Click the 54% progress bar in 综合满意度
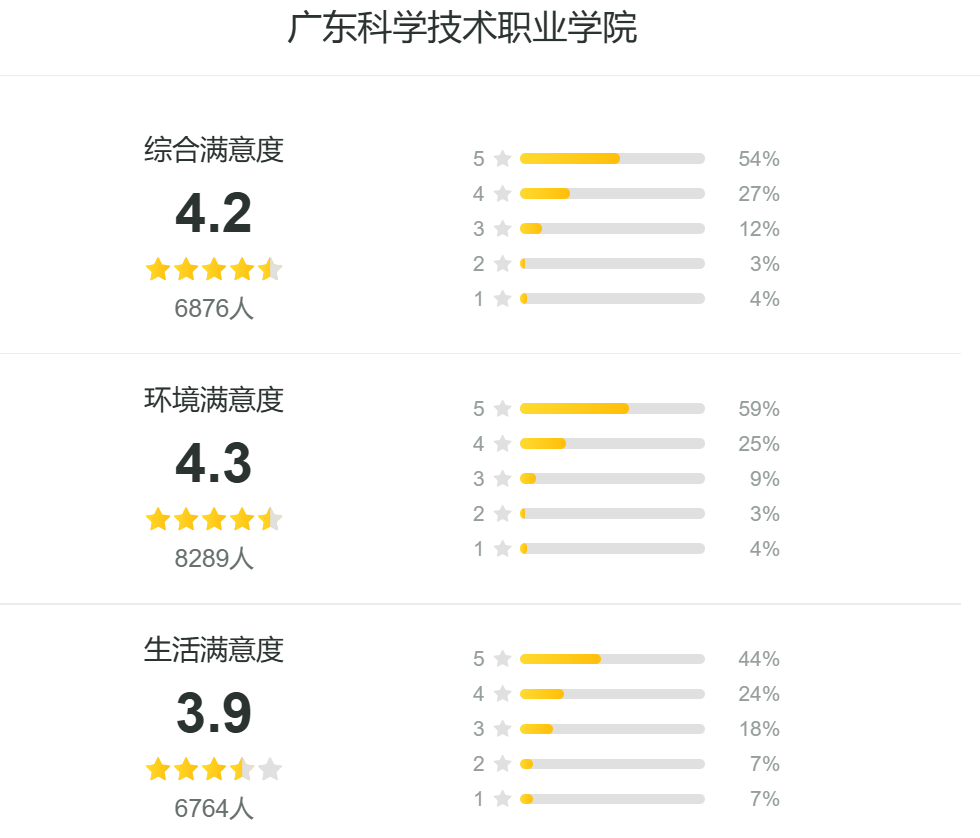 [612, 159]
